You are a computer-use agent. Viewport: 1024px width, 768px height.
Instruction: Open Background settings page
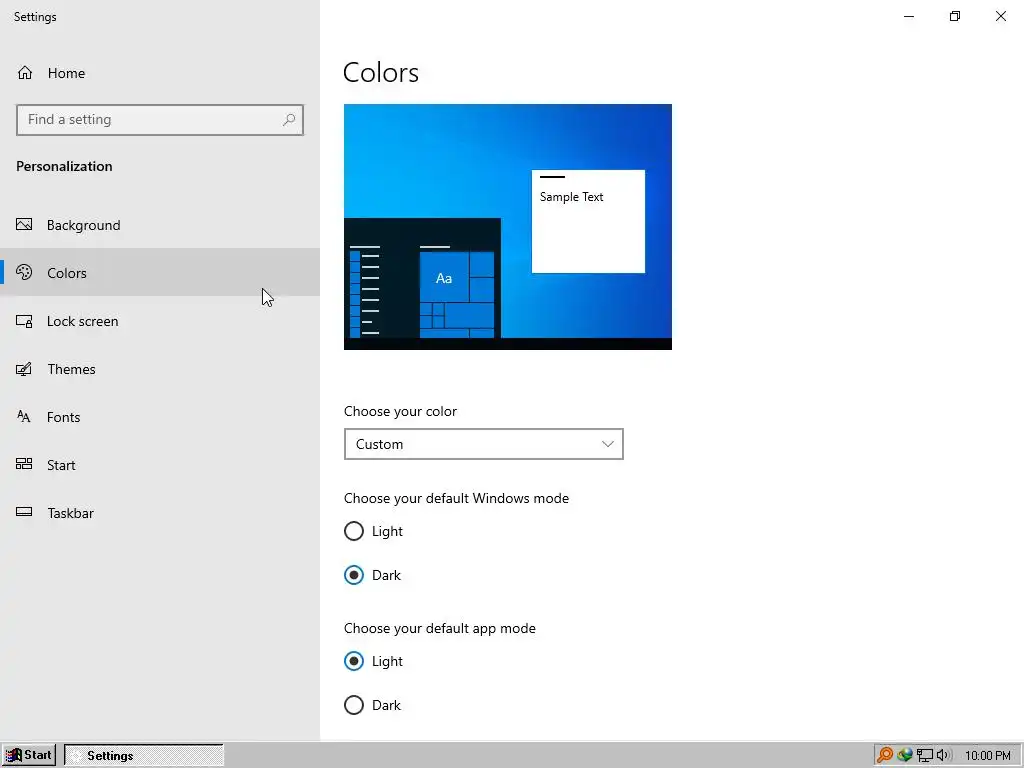click(160, 225)
